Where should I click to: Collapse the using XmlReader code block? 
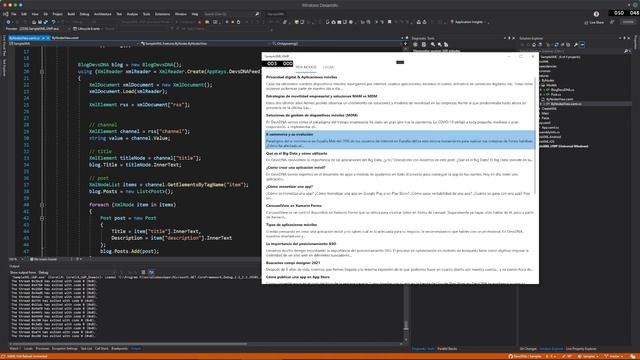click(x=42, y=71)
